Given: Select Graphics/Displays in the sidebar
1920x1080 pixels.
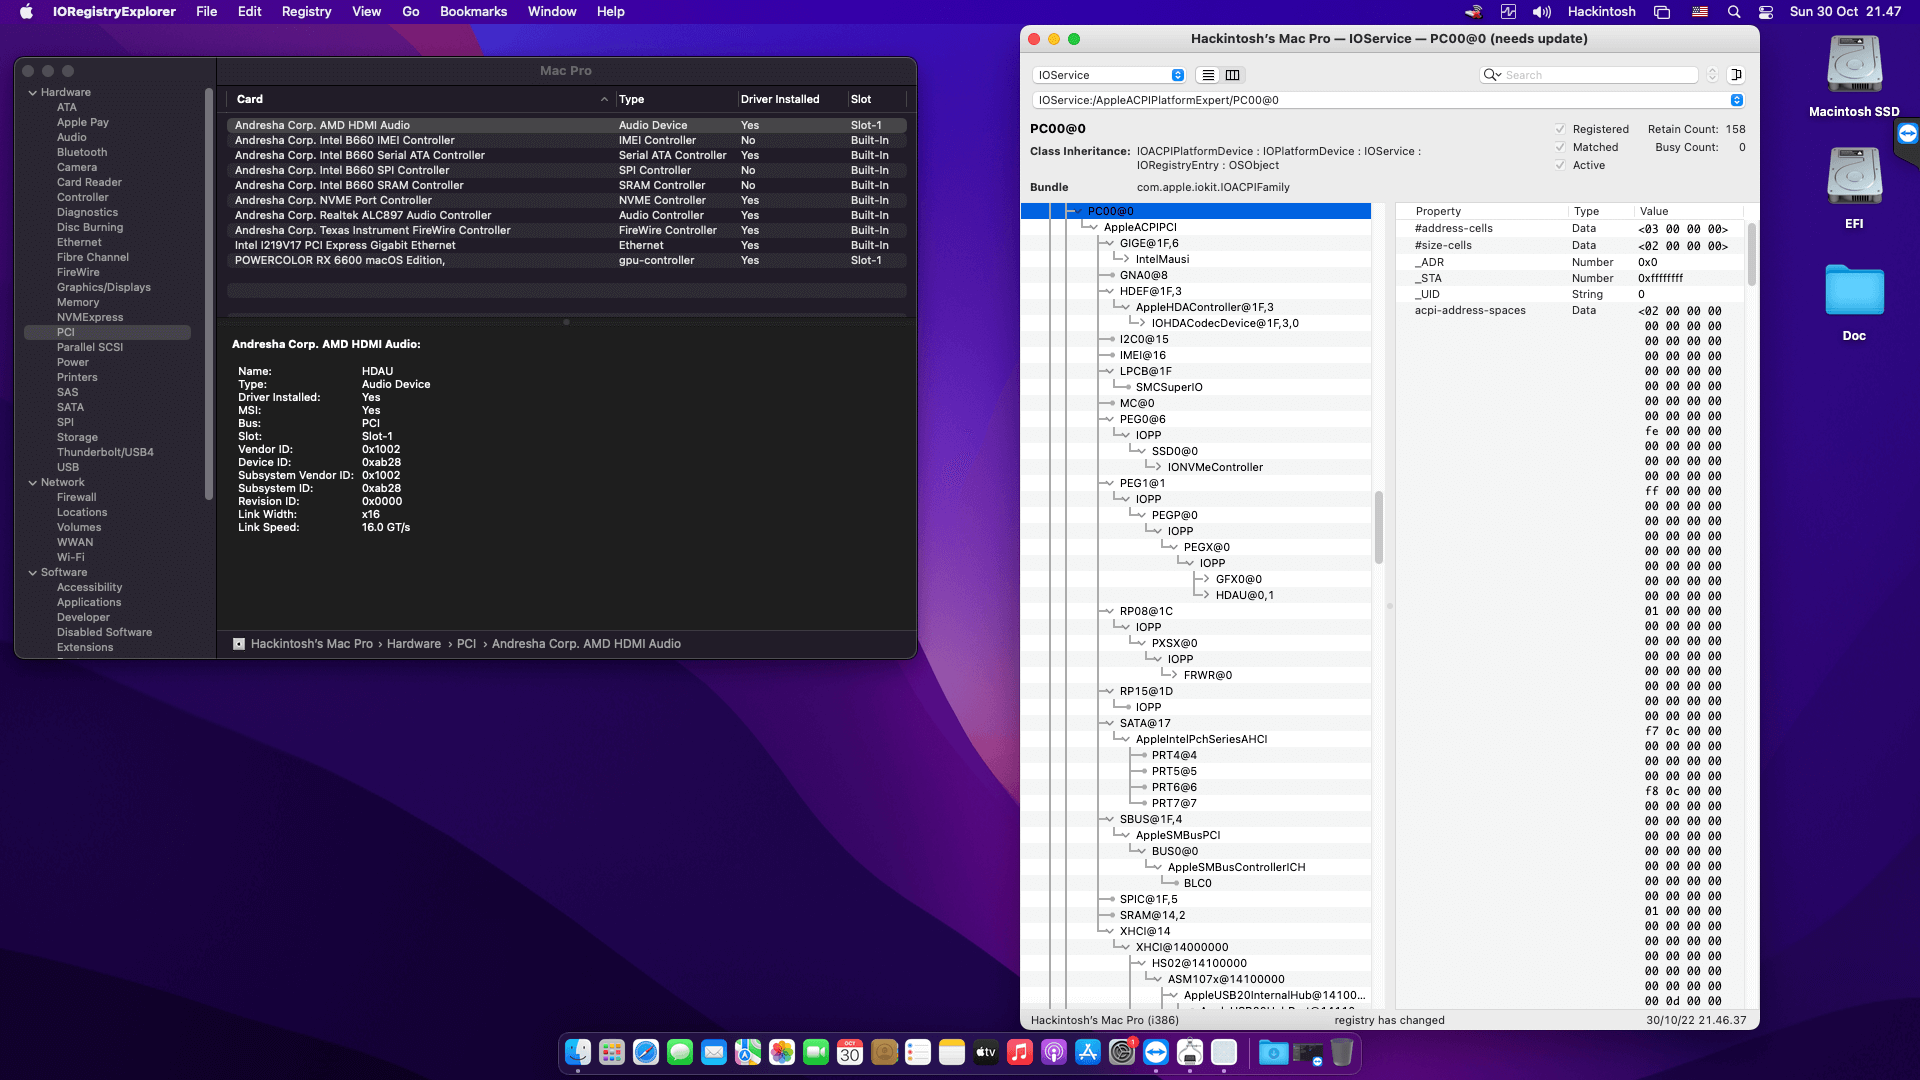Looking at the screenshot, I should [x=104, y=287].
